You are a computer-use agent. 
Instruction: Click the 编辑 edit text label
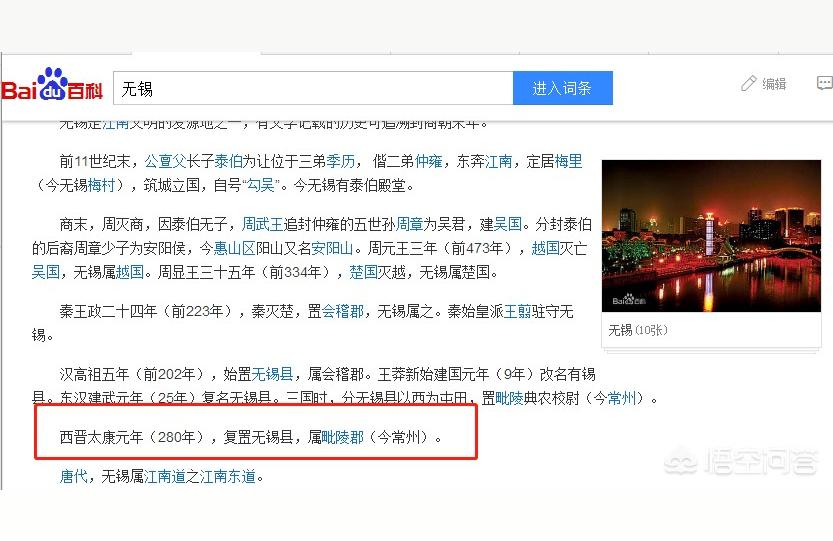tap(774, 84)
